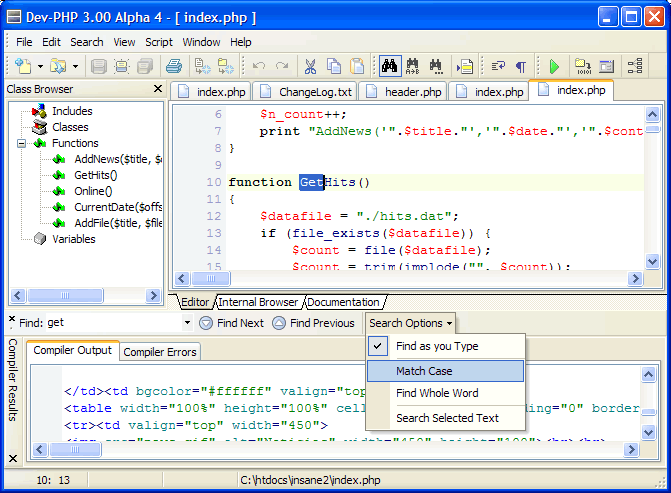Click the editor horizontal scrollbar right arrow
Screen dimensions: 671x493
point(635,279)
